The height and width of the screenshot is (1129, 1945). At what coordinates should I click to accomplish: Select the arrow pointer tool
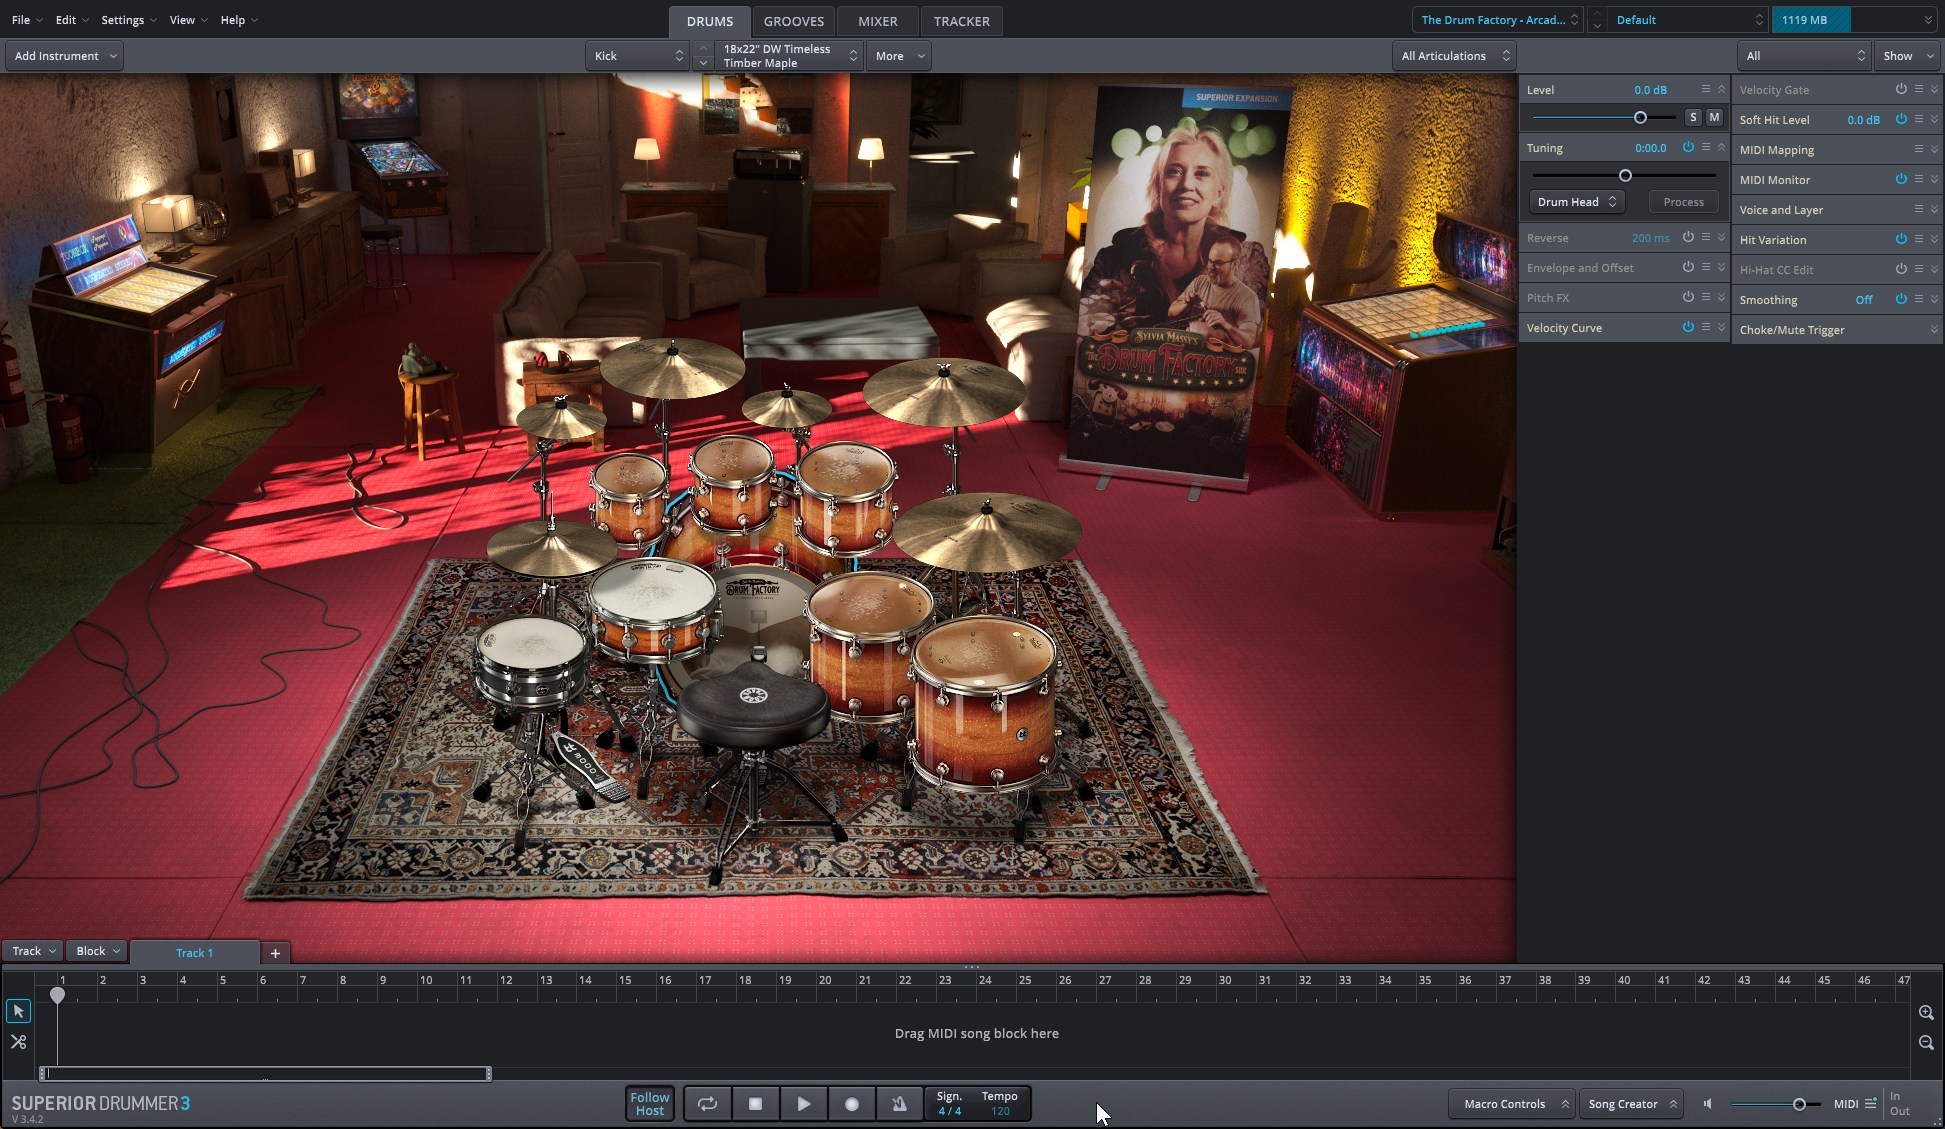pyautogui.click(x=18, y=1011)
